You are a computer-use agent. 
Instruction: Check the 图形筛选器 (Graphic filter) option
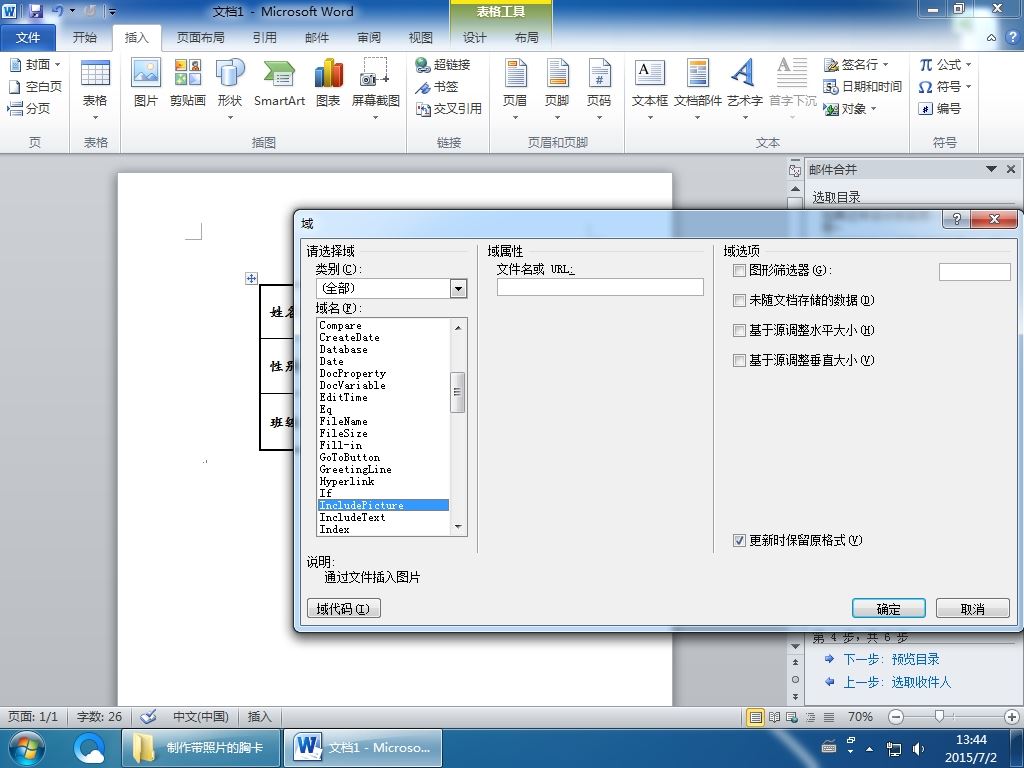coord(739,270)
